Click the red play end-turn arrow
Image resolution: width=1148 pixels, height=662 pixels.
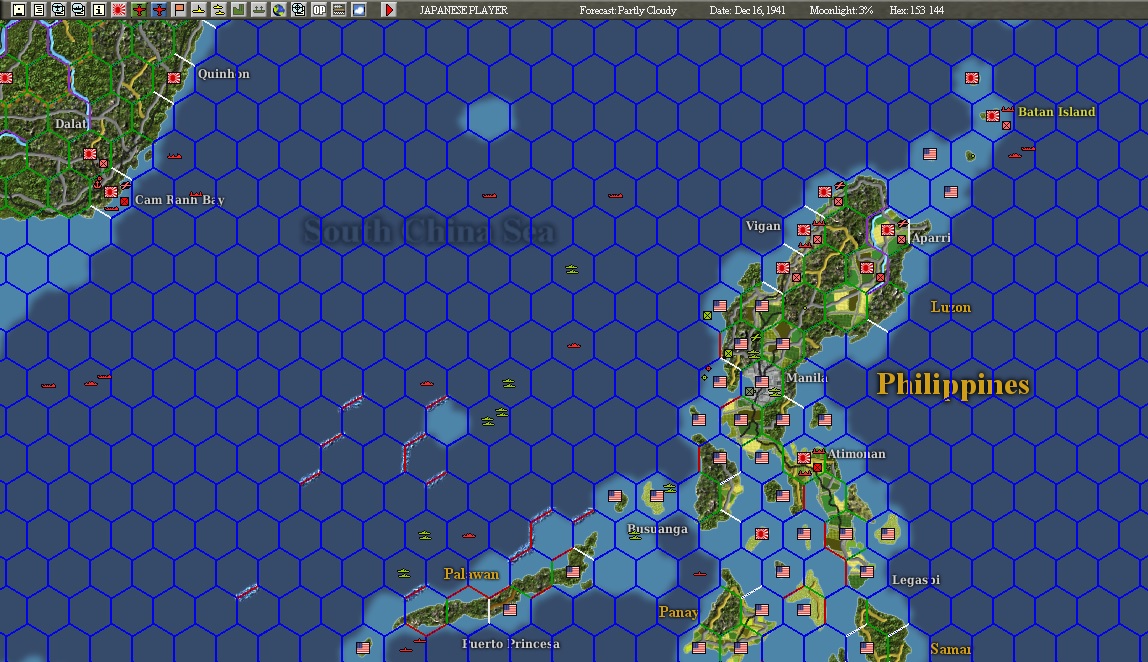[390, 10]
